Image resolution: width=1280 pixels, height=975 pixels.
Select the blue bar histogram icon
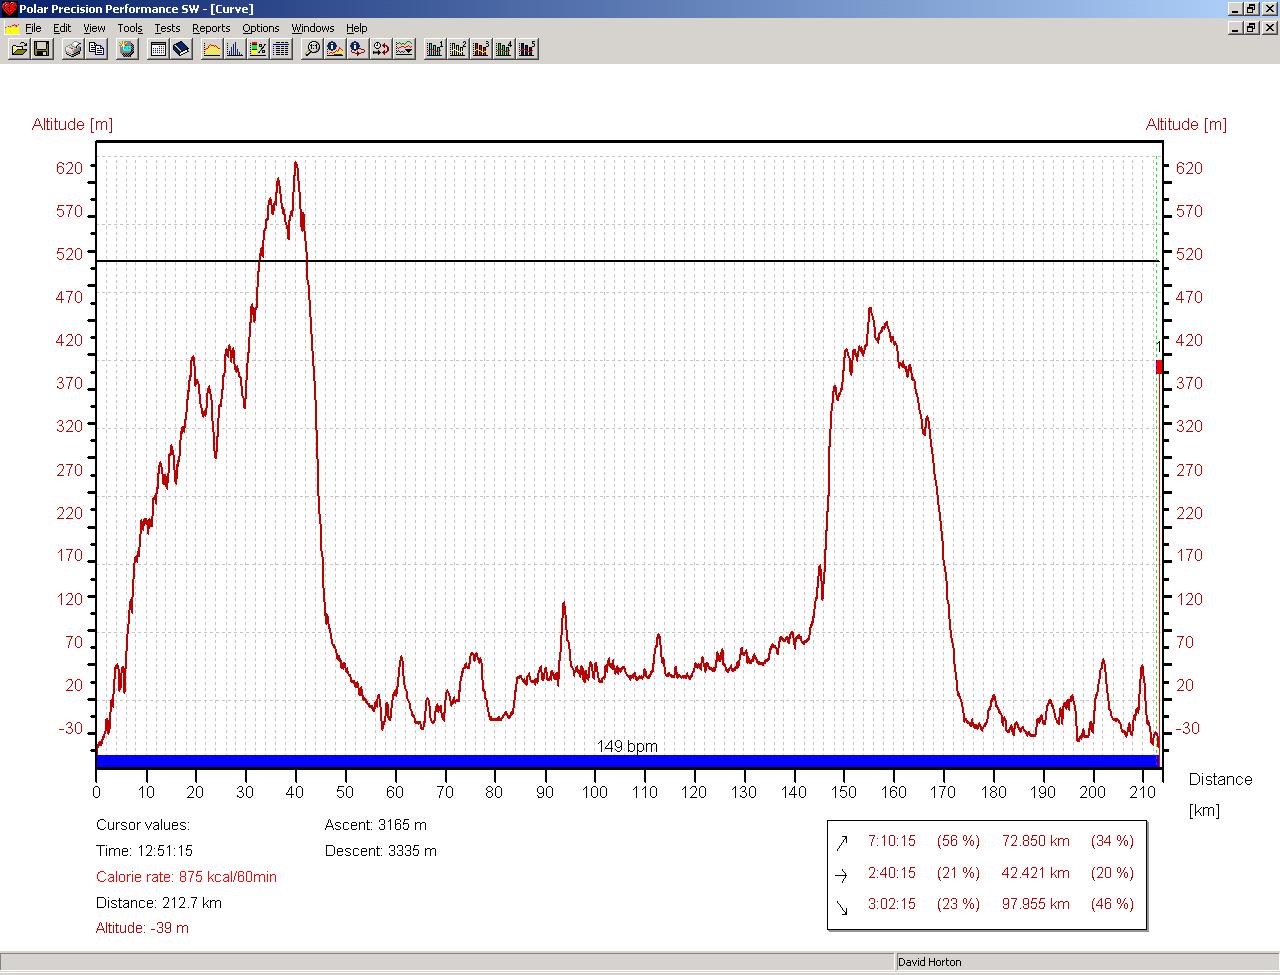(x=235, y=48)
